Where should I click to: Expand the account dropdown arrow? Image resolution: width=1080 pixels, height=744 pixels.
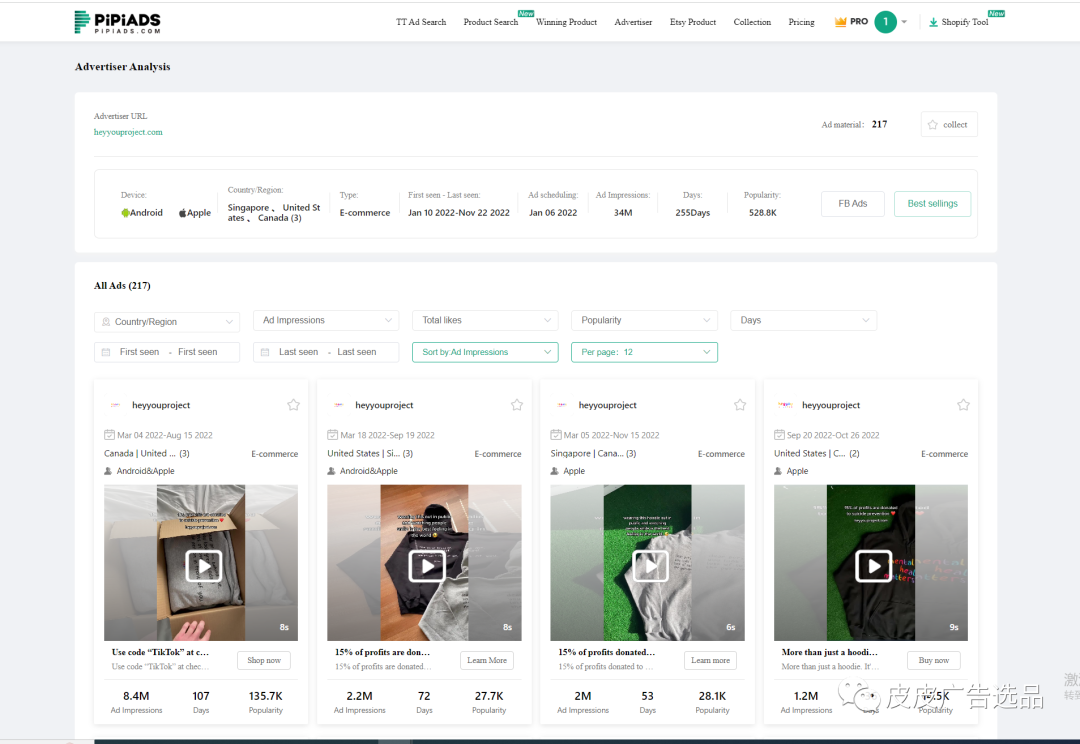[x=904, y=22]
